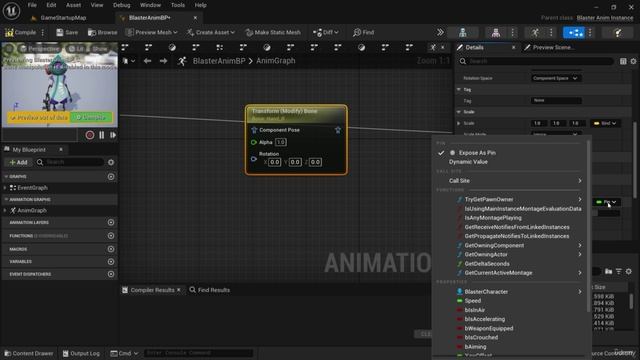Viewport: 640px width, 360px height.
Task: Open the Diff dropdown
Action: pyautogui.click(x=325, y=32)
